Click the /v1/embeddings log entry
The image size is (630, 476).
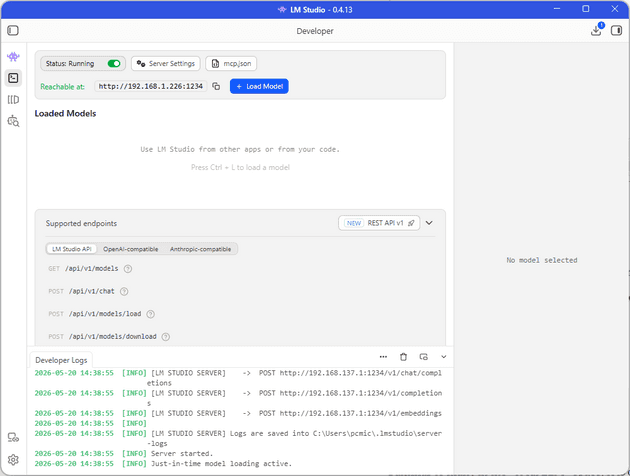point(238,413)
